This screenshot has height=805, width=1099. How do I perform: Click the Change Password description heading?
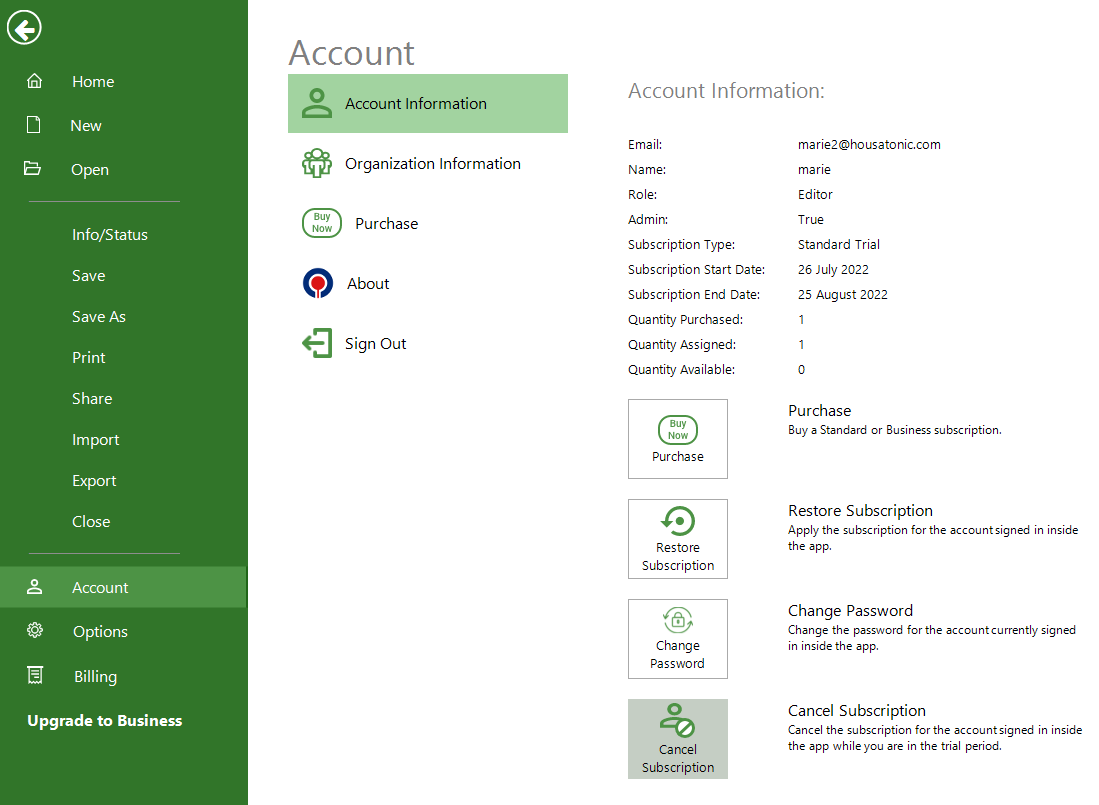(x=850, y=611)
